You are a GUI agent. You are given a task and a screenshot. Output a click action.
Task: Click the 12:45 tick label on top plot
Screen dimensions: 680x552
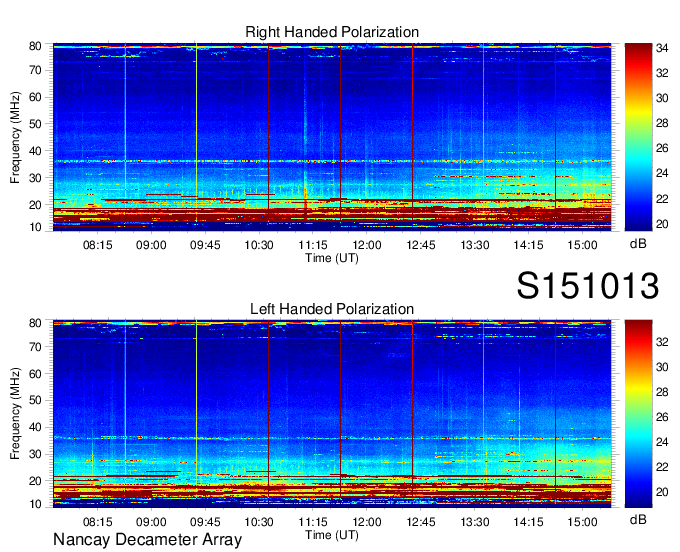coord(421,245)
